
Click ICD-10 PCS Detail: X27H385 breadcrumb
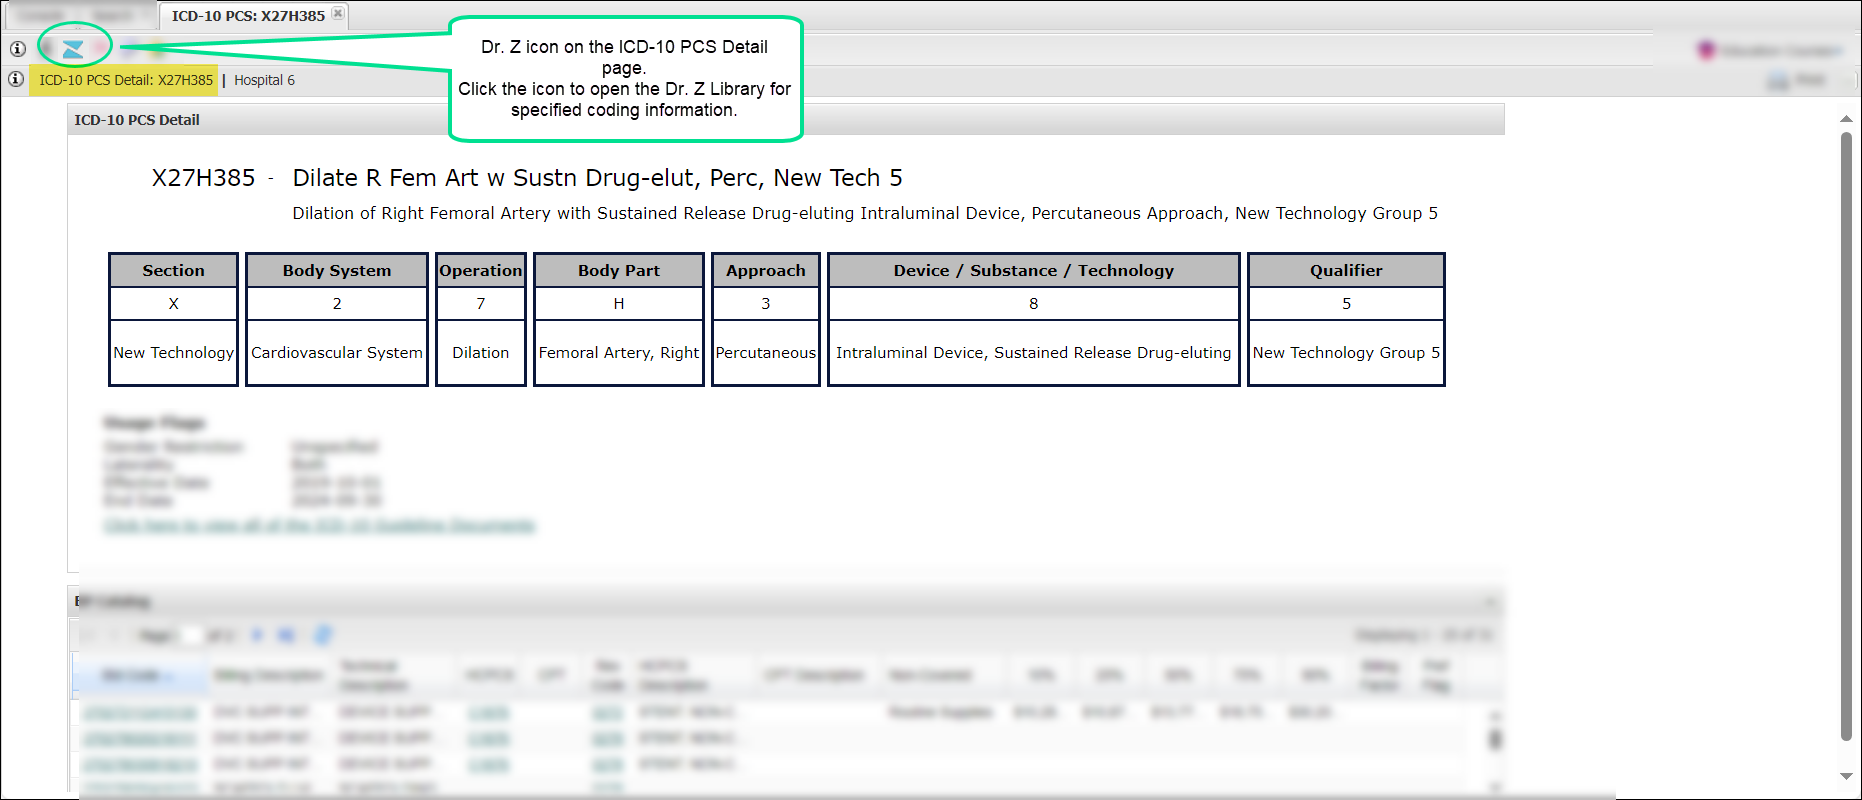pyautogui.click(x=126, y=80)
